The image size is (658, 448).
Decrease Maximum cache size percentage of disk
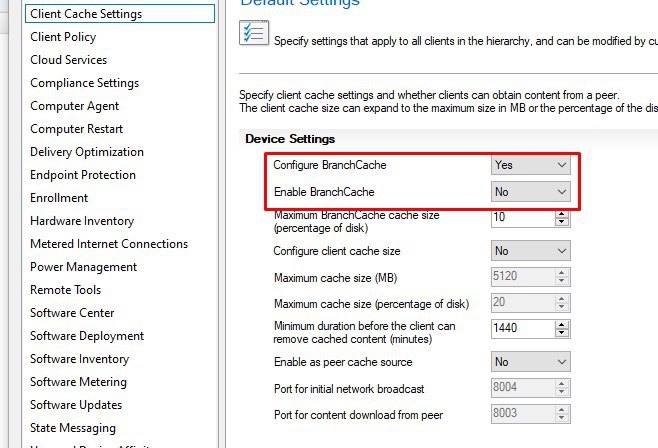(561, 307)
